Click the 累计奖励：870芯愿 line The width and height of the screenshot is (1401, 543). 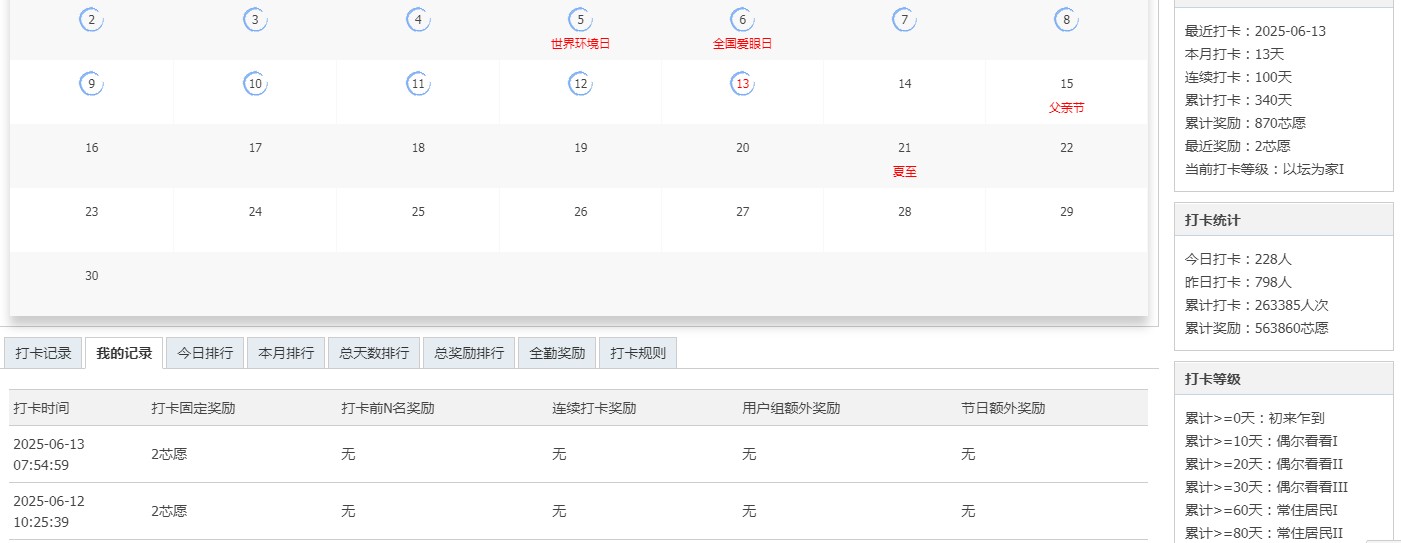pos(1245,123)
